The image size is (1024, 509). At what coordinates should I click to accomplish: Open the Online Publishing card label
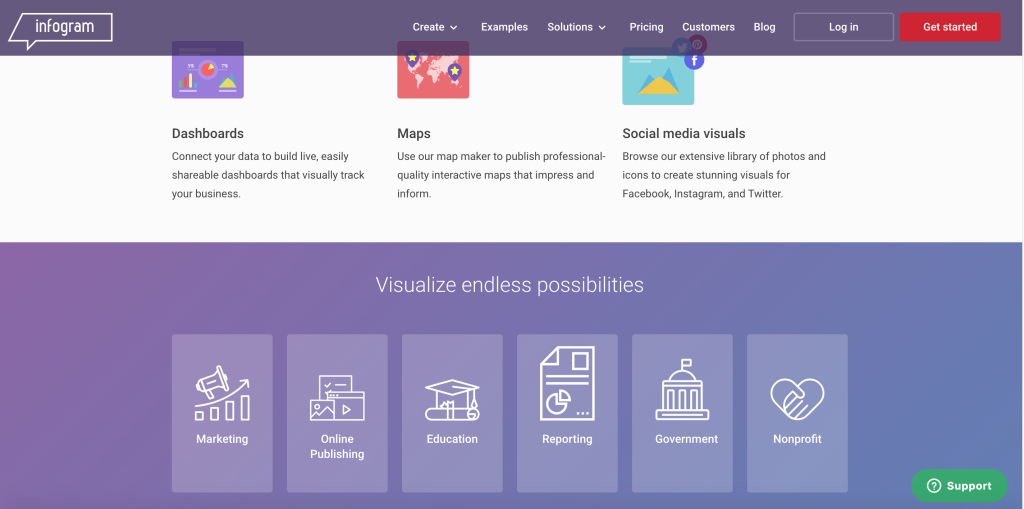[x=337, y=447]
